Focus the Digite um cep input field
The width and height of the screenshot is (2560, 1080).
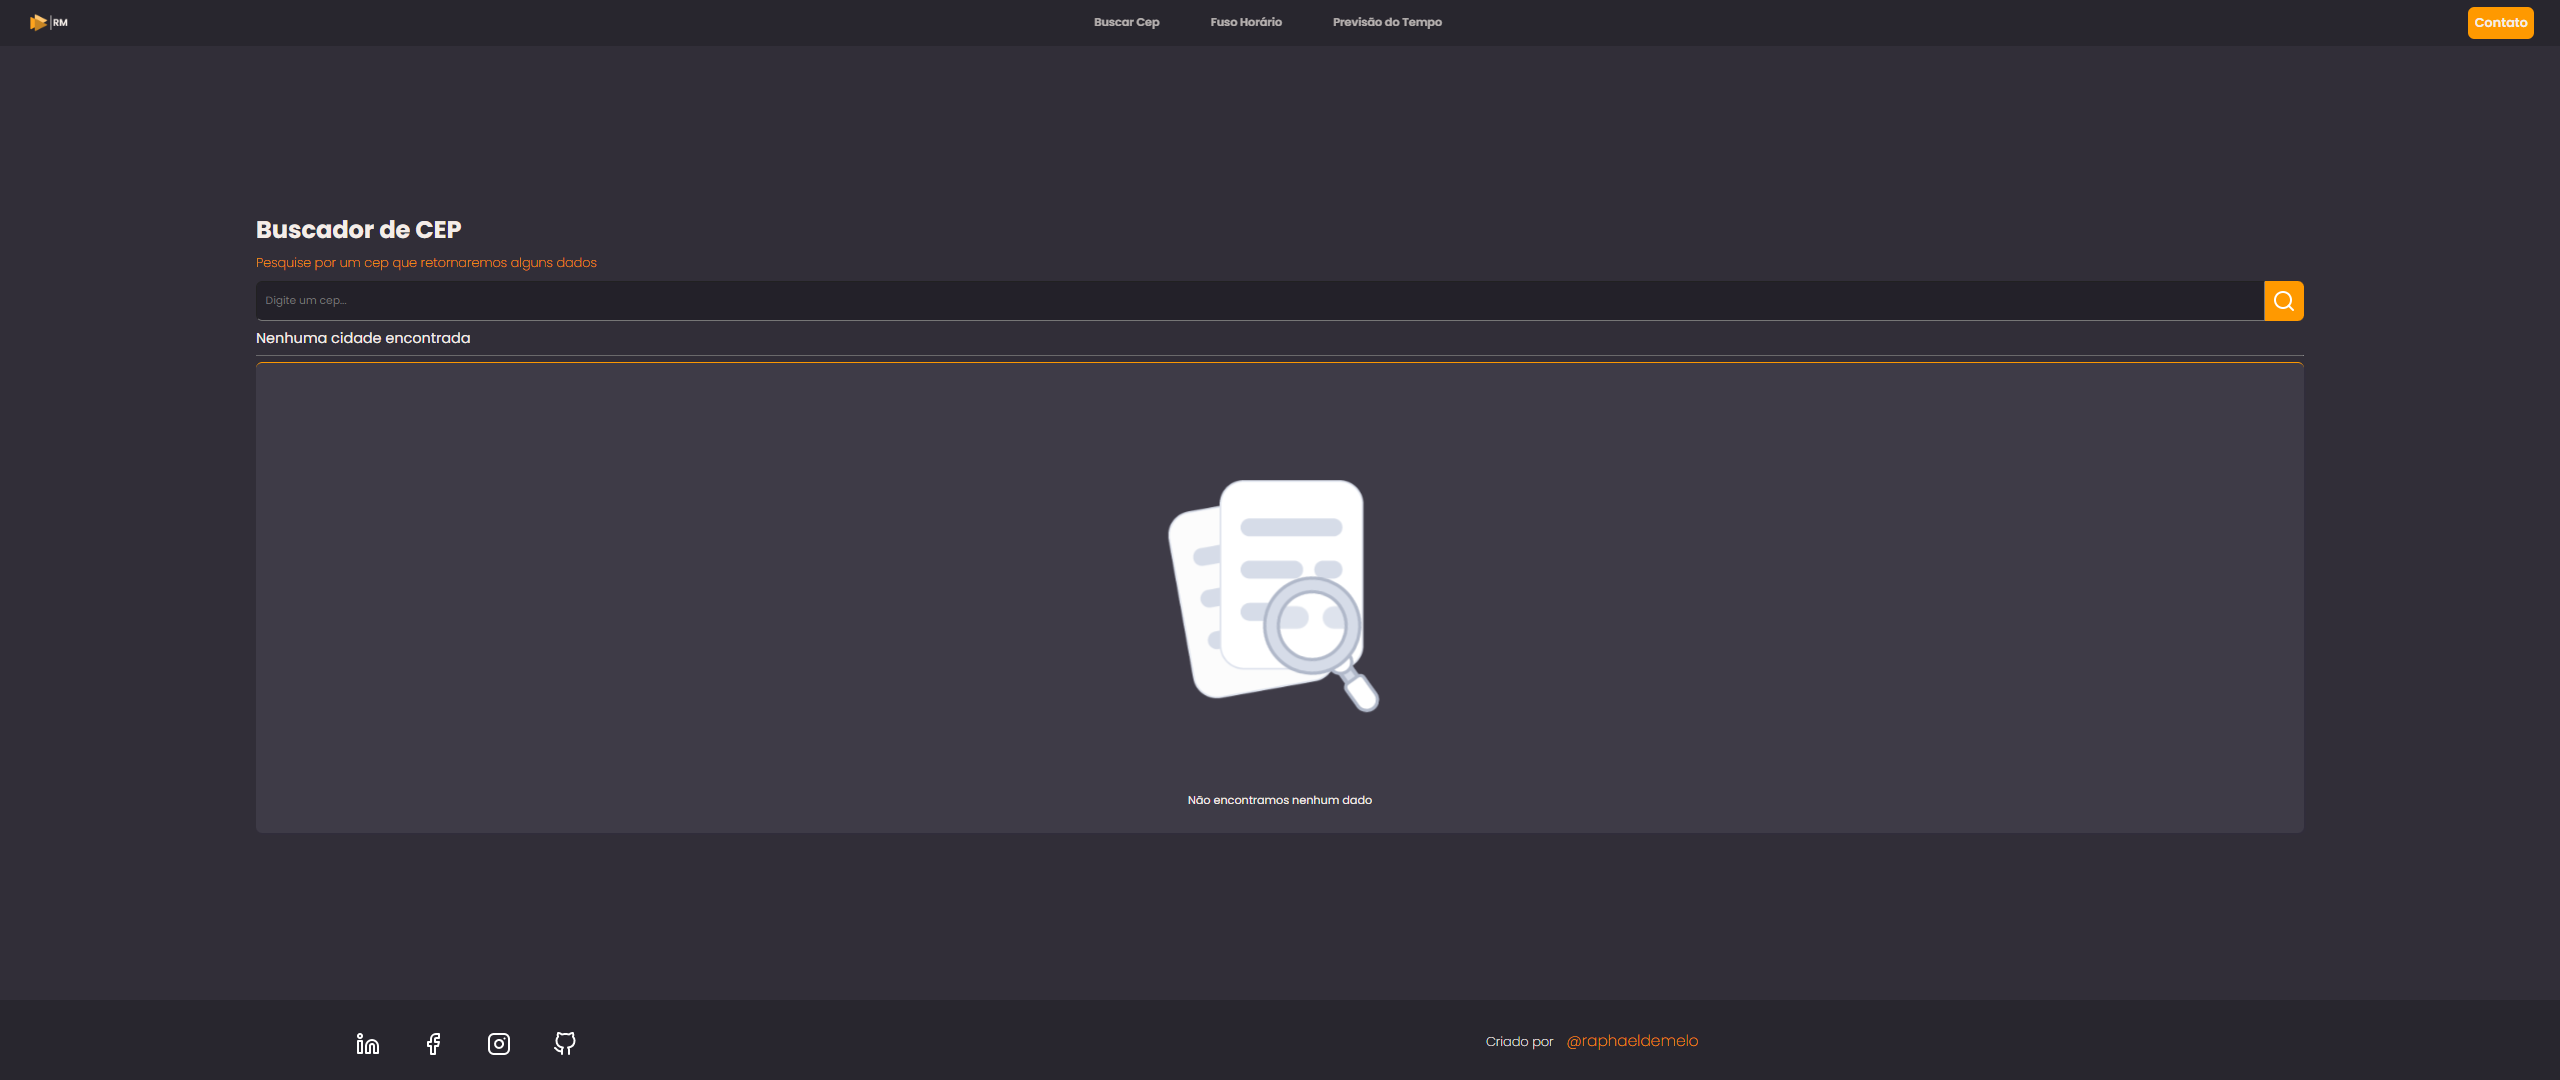click(800, 300)
